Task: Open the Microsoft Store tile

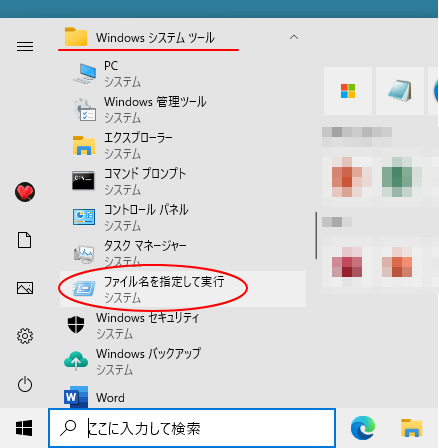Action: pyautogui.click(x=348, y=91)
